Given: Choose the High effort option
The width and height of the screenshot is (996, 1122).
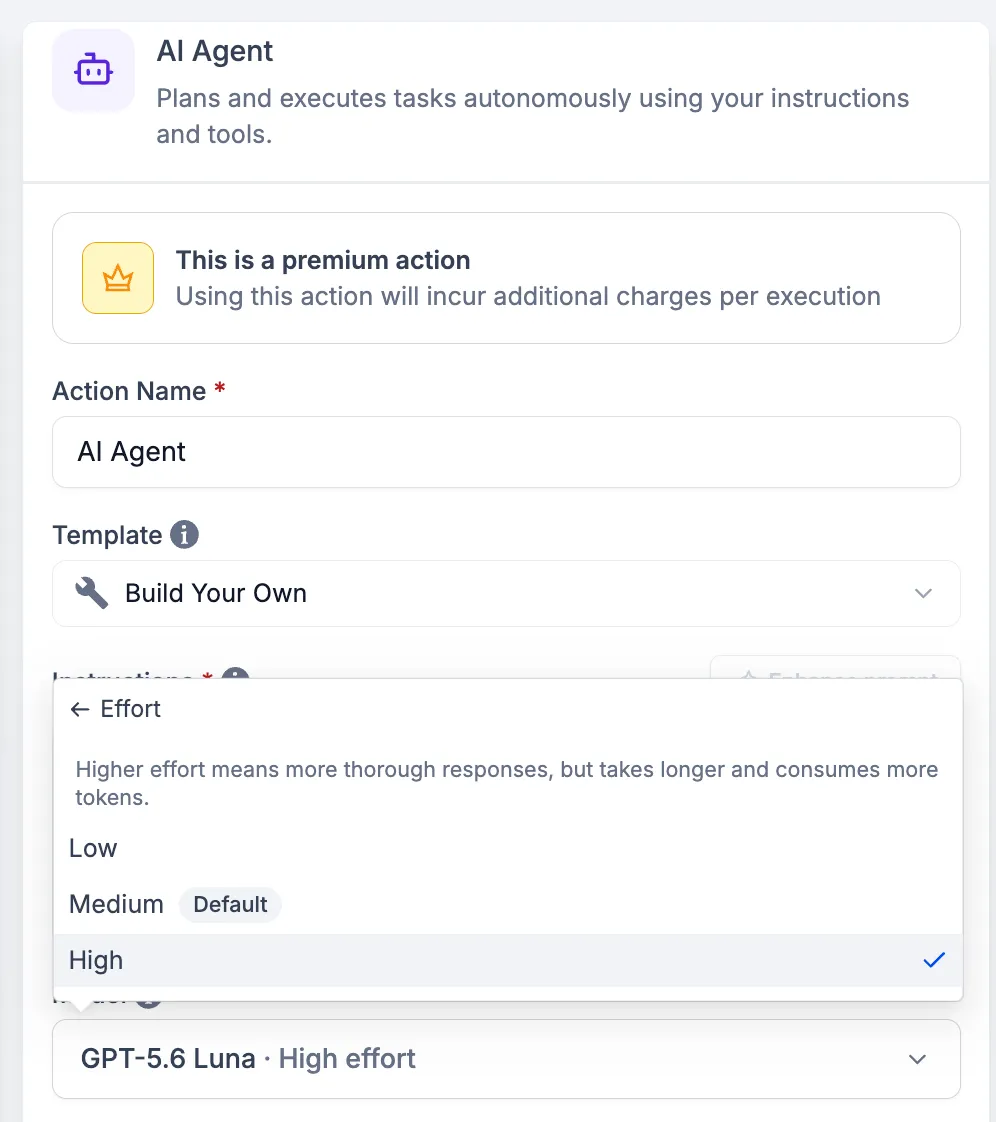Looking at the screenshot, I should coord(508,960).
